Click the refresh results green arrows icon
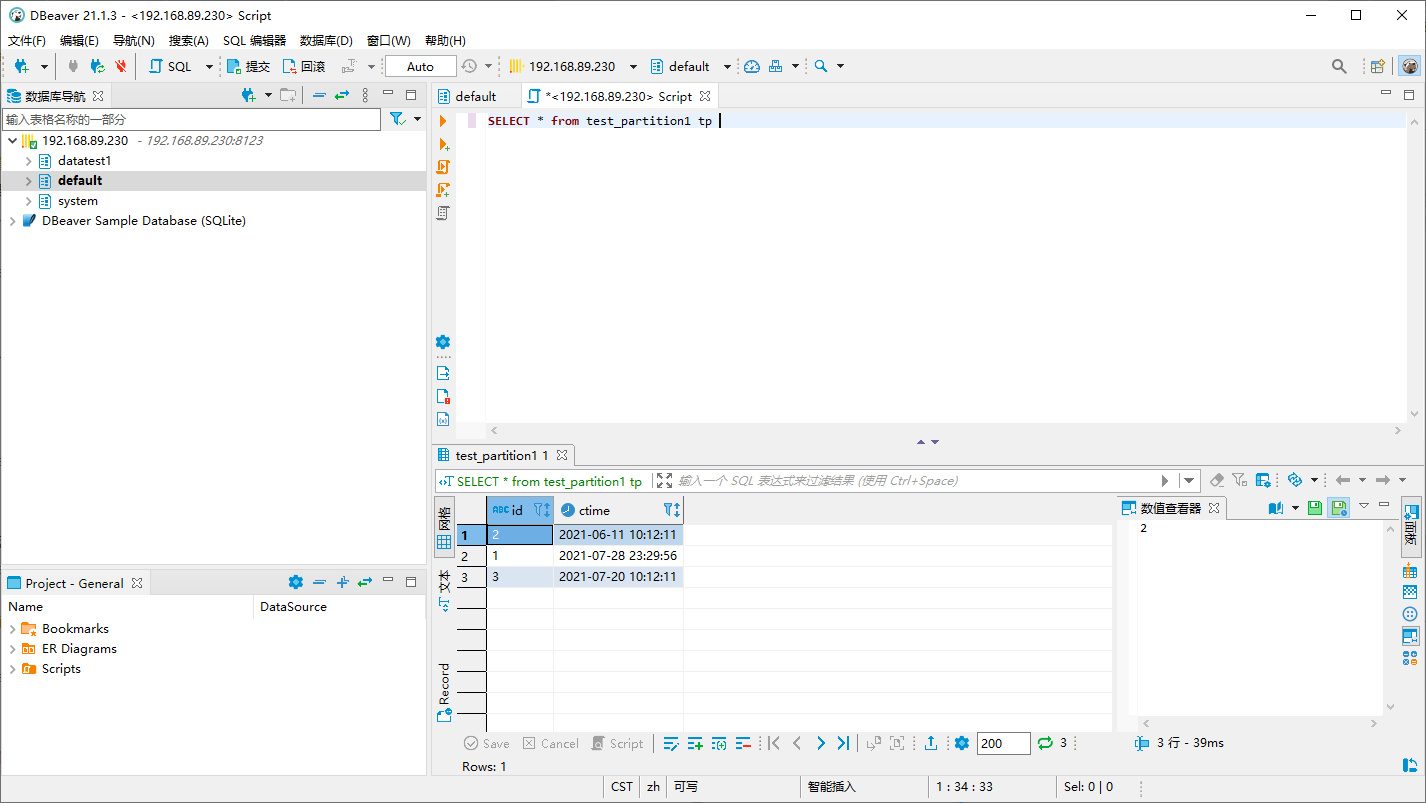The image size is (1426, 803). pyautogui.click(x=1045, y=743)
